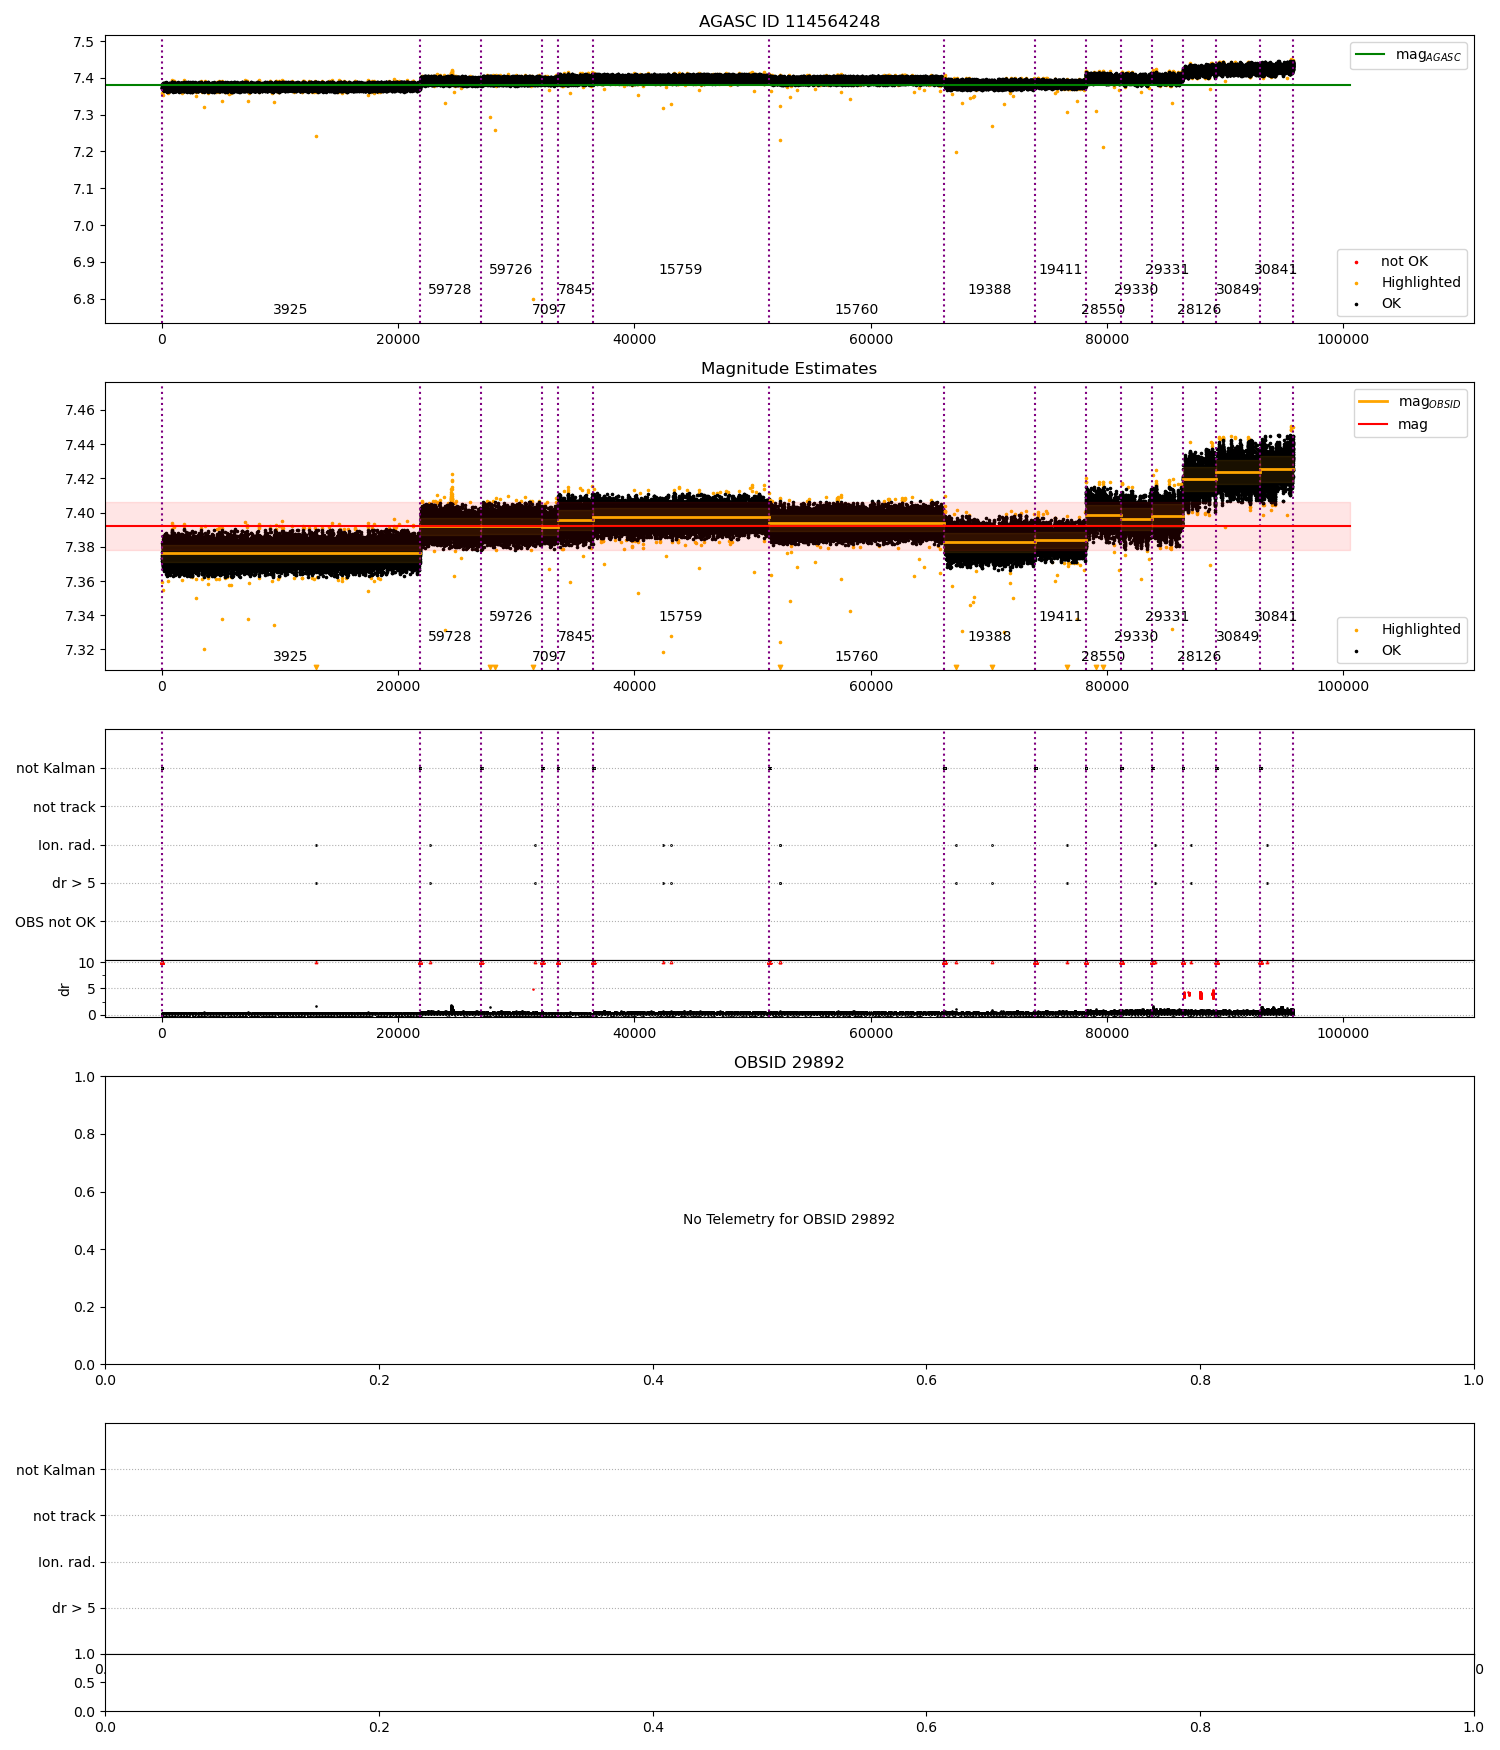Click the 6.8 y-axis tick label
Viewport: 1500px width, 1750px height.
coord(84,299)
